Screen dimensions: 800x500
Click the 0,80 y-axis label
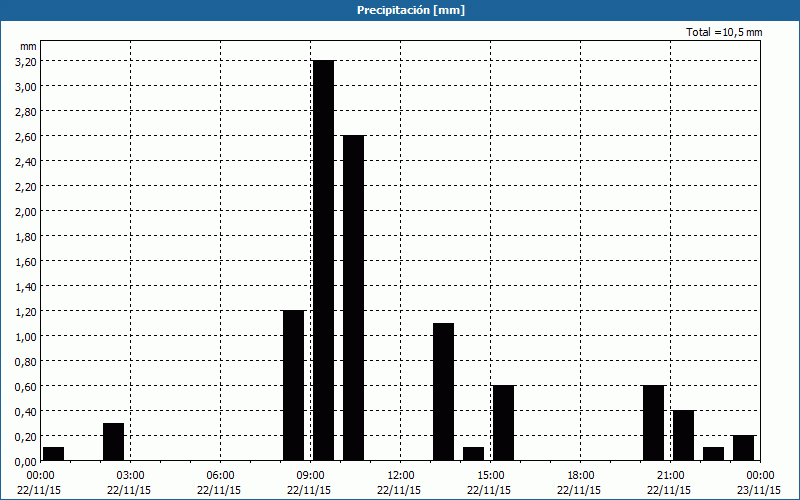26,362
